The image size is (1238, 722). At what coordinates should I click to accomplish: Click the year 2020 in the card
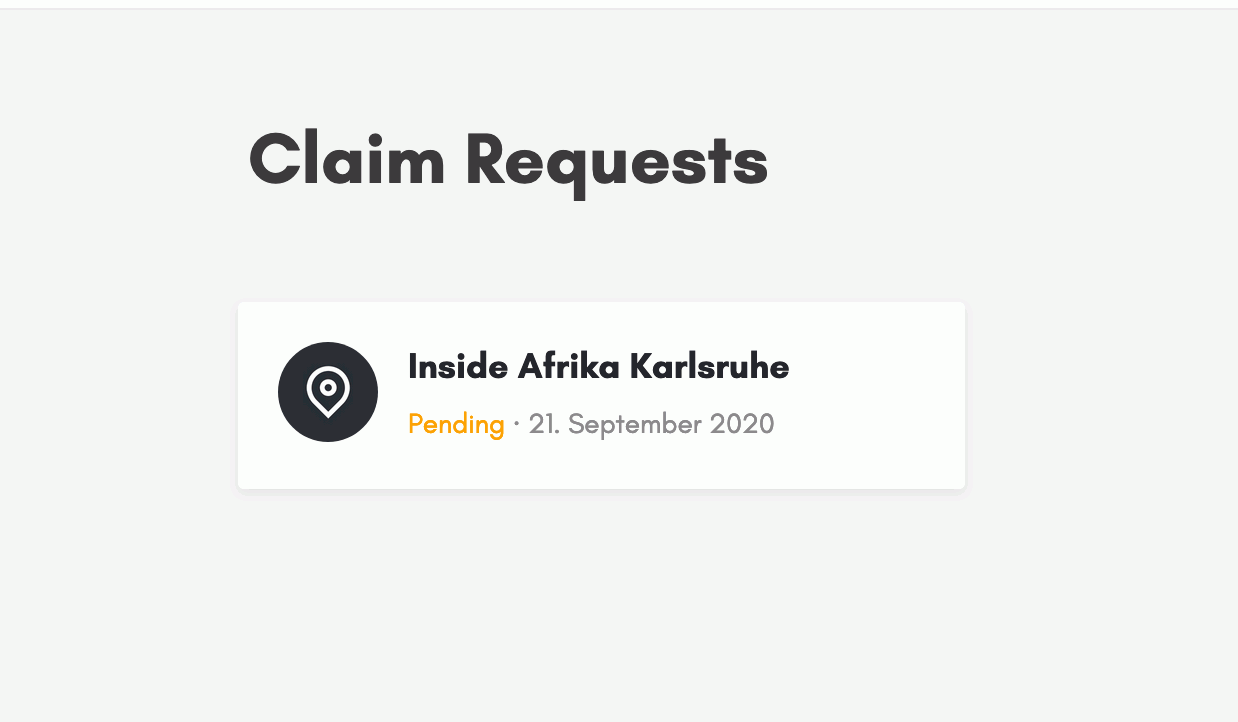(x=742, y=424)
